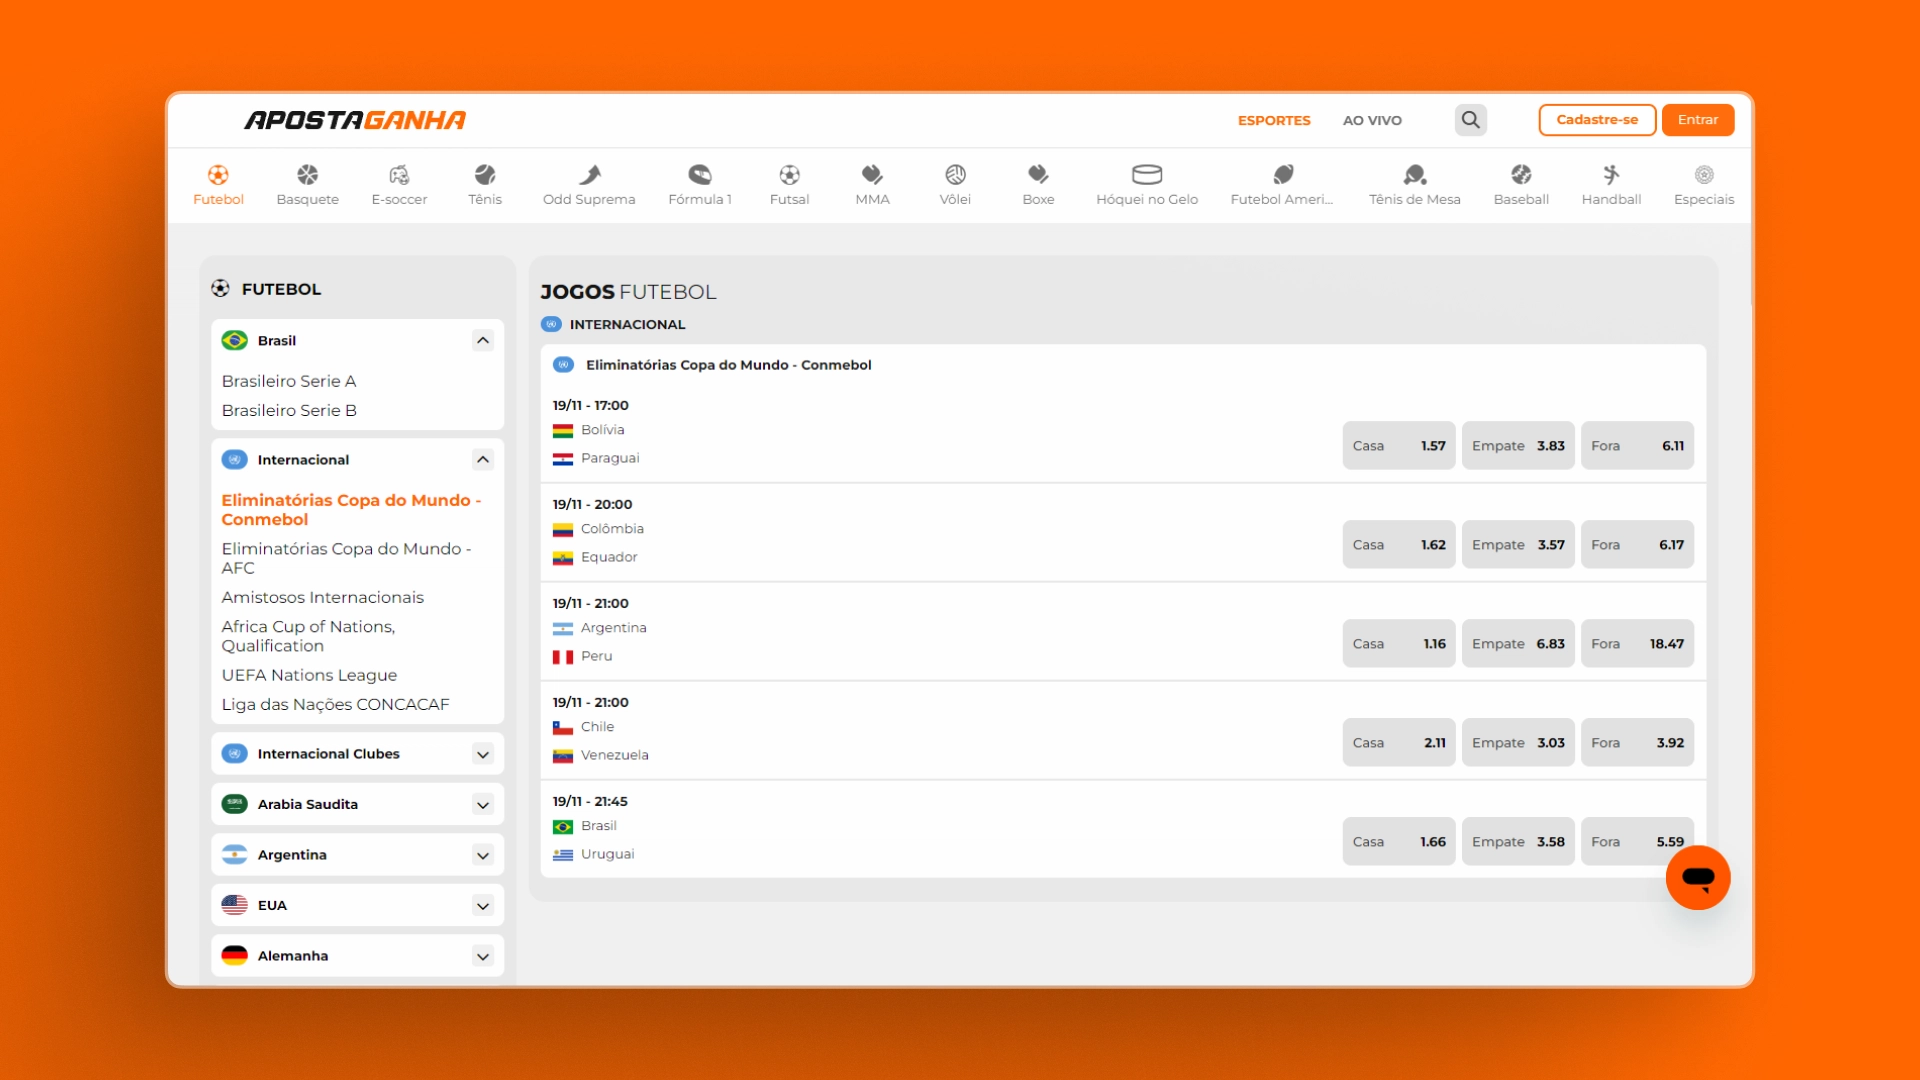This screenshot has height=1080, width=1920.
Task: Bet Fora 18.47 on Argentina vs Peru
Action: [1637, 644]
